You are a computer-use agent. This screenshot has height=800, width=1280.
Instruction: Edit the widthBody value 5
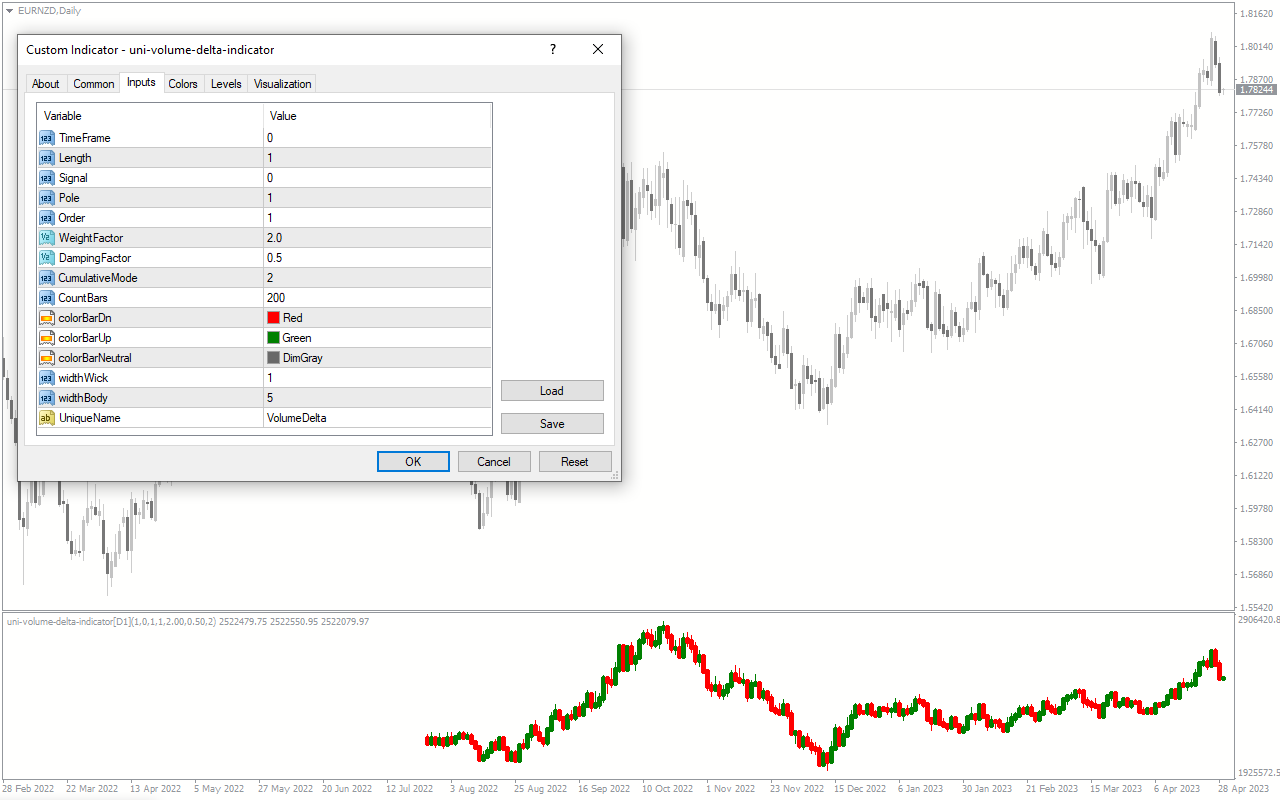(377, 398)
